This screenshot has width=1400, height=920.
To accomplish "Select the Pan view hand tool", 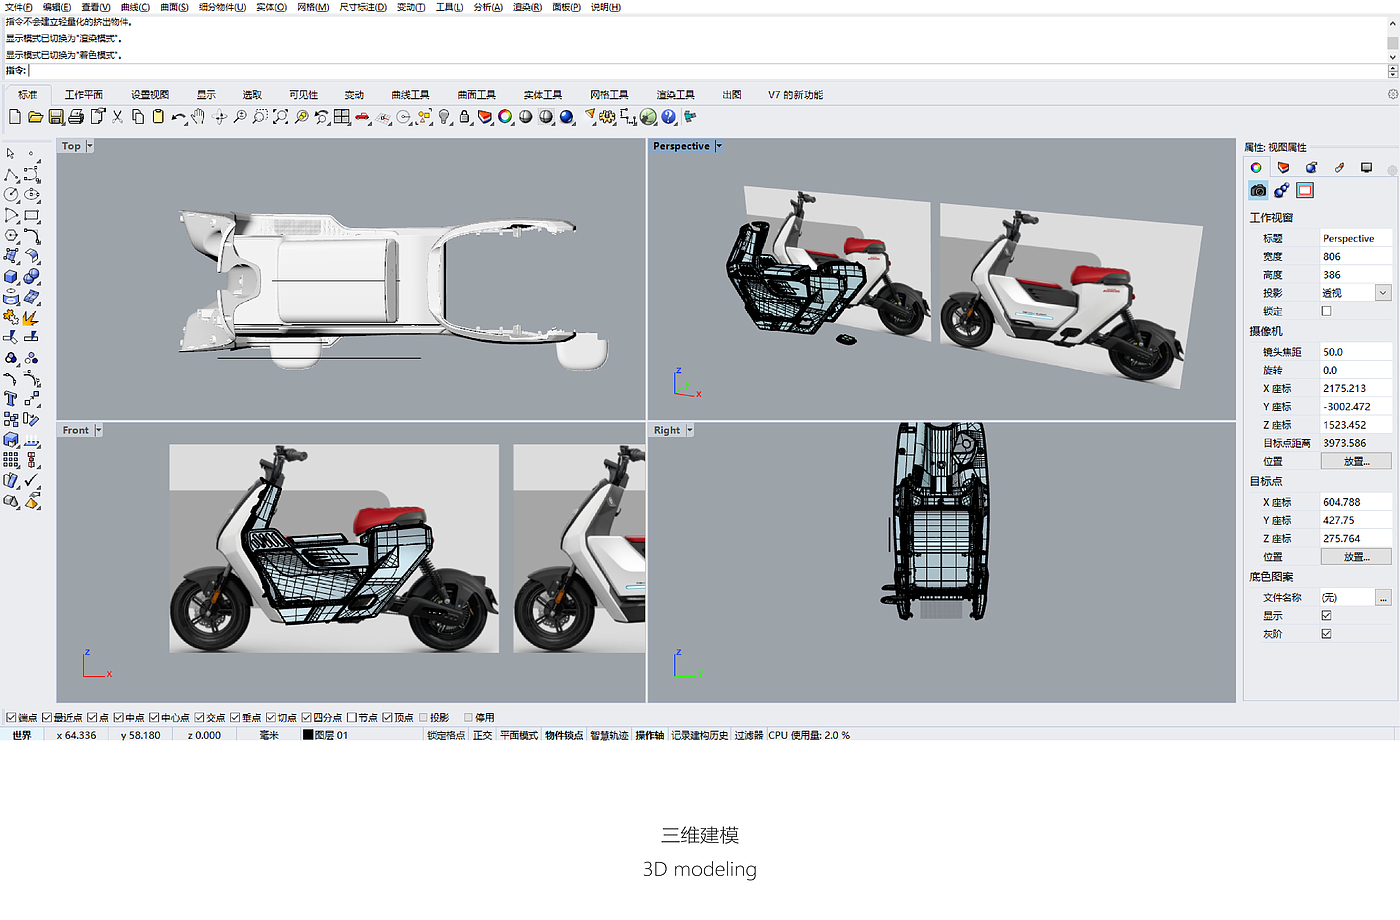I will point(198,117).
